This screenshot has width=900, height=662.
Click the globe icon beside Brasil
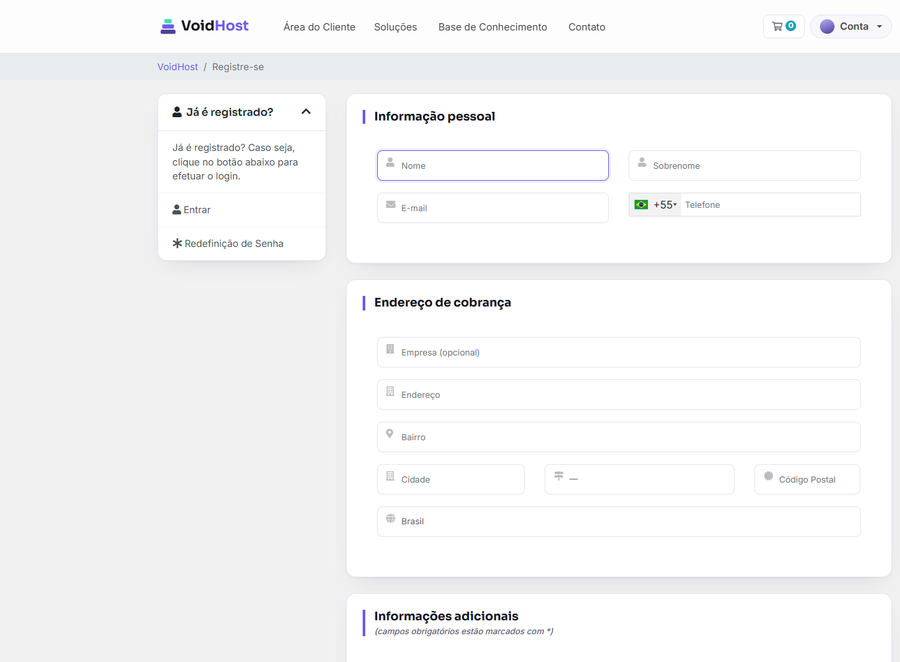click(390, 518)
